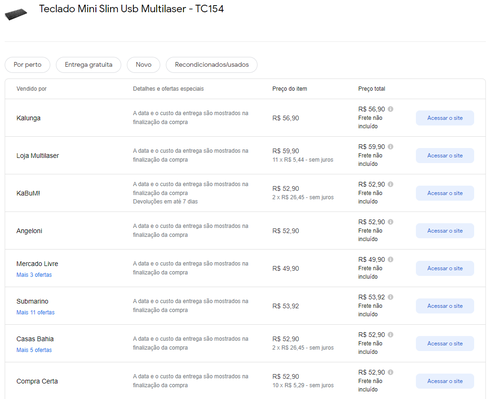Open total price info icon for Mercado Livre

click(x=390, y=259)
